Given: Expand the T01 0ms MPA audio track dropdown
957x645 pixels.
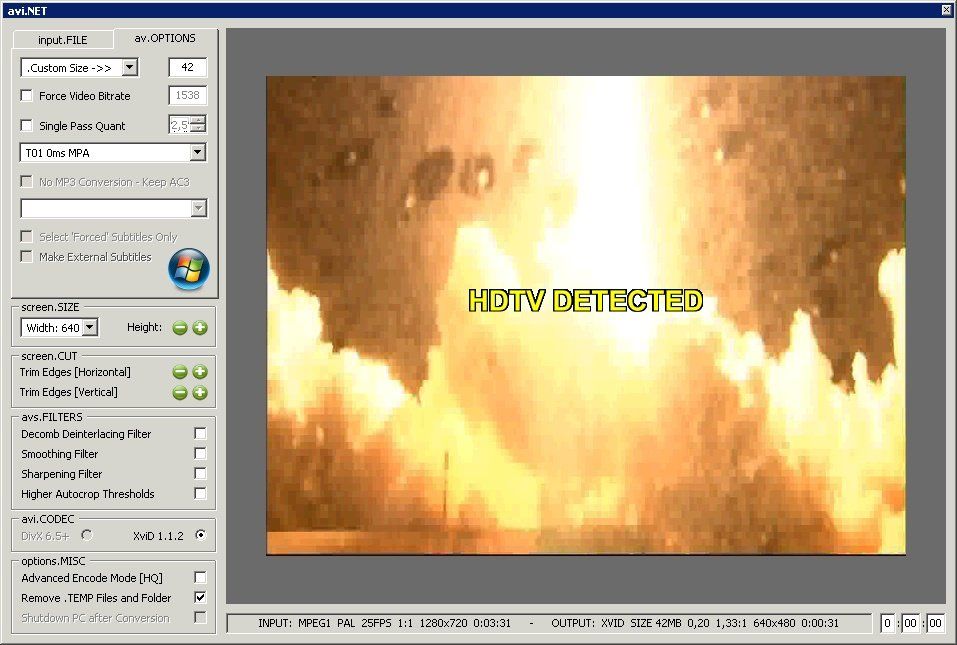Looking at the screenshot, I should click(x=197, y=153).
